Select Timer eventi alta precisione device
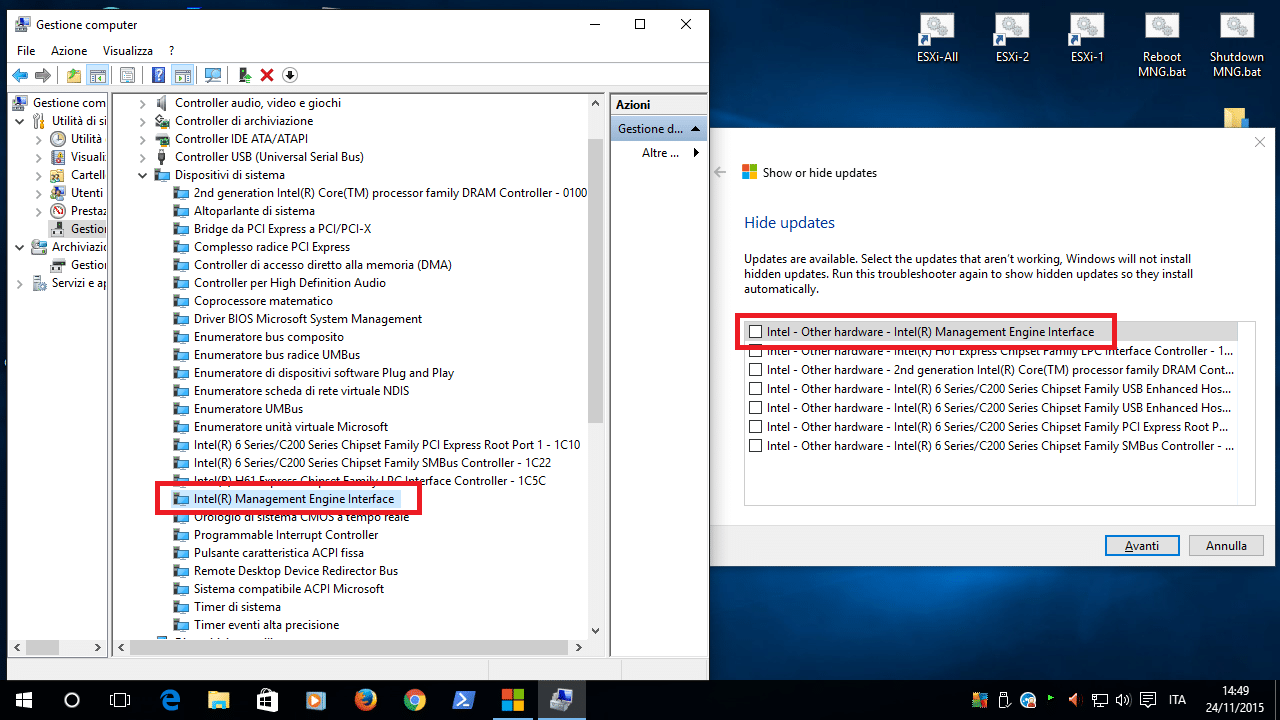 coord(266,625)
